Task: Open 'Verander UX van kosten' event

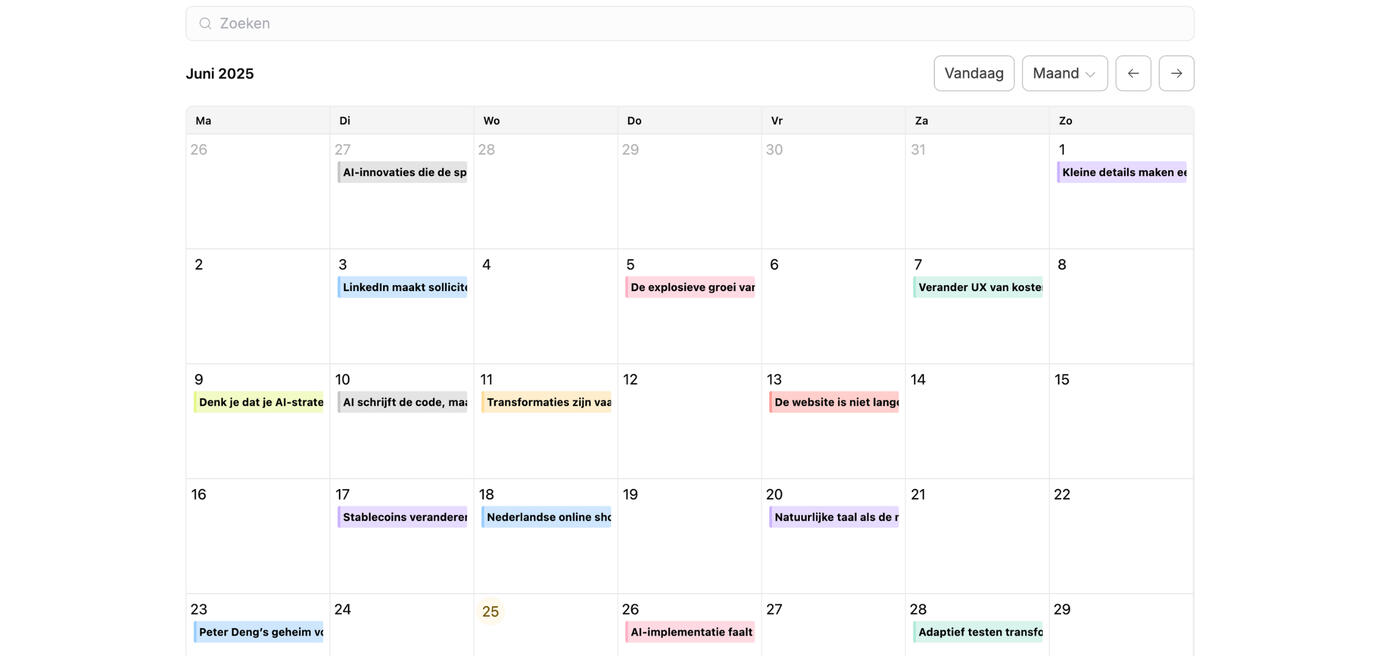Action: pyautogui.click(x=979, y=287)
